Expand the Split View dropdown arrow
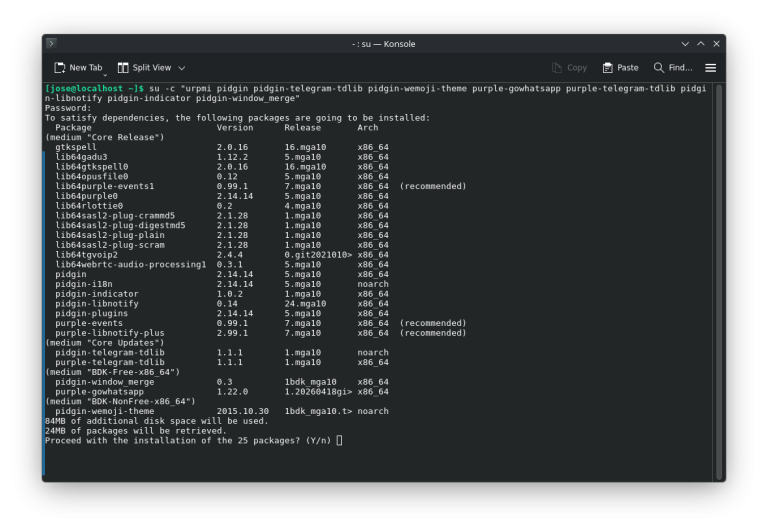The width and height of the screenshot is (768, 532). point(182,68)
